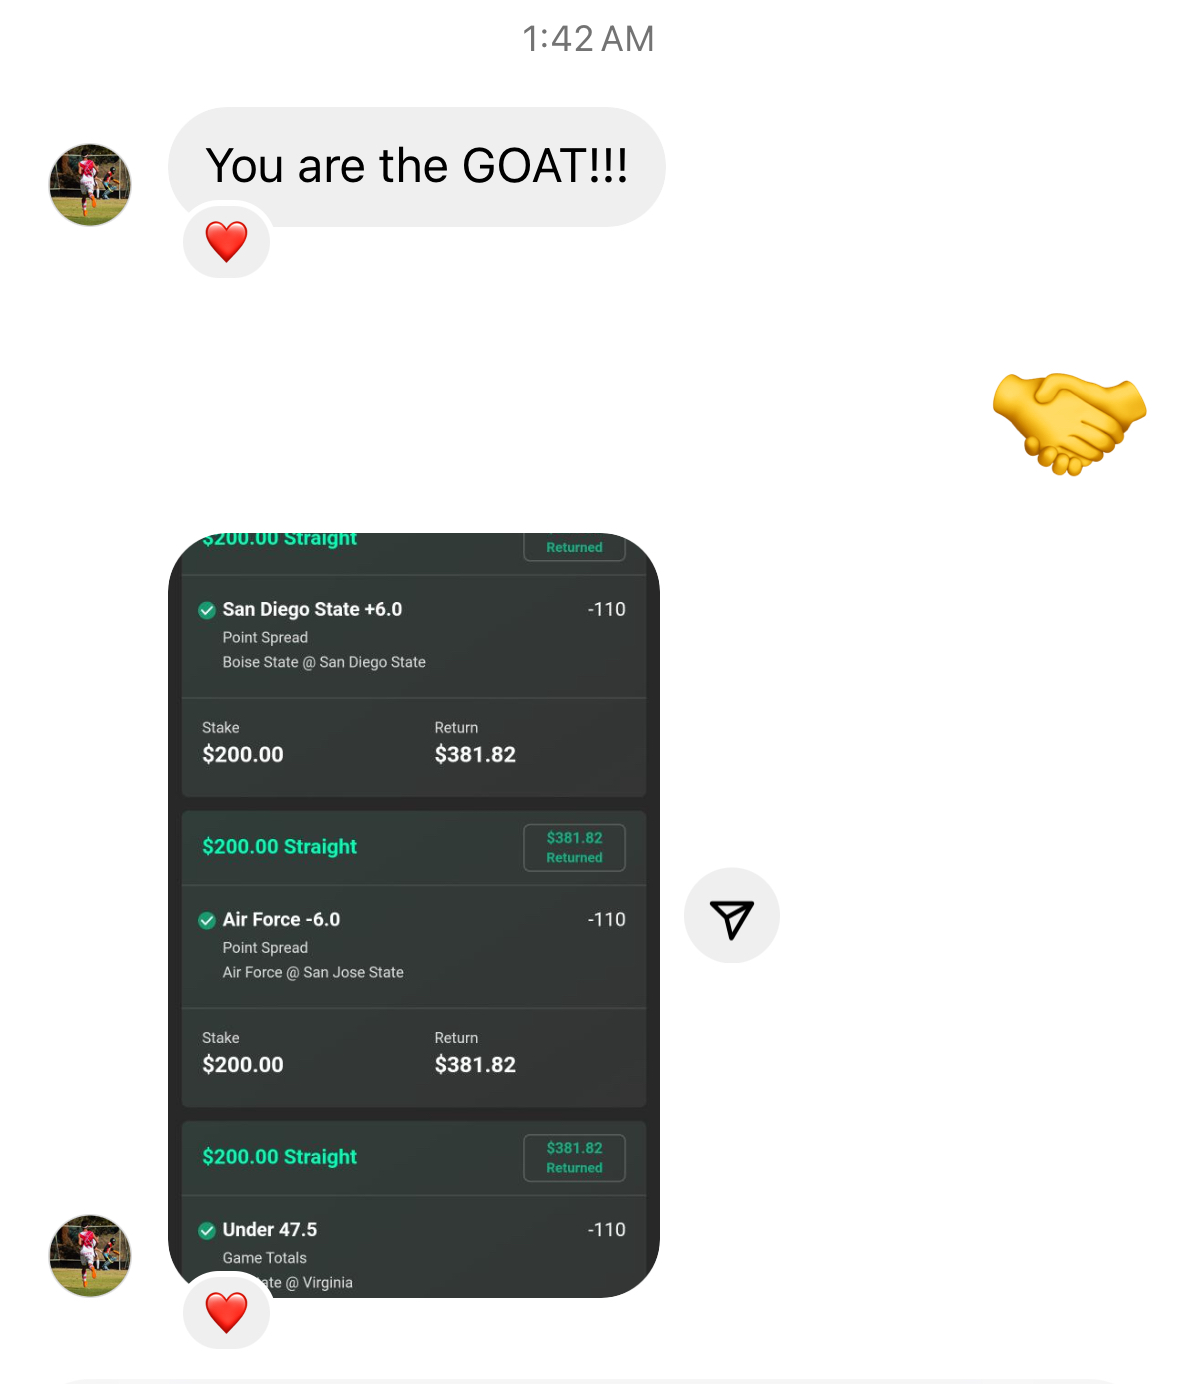
Task: Open the sender's avatar beside the bet slip image
Action: pos(90,1256)
